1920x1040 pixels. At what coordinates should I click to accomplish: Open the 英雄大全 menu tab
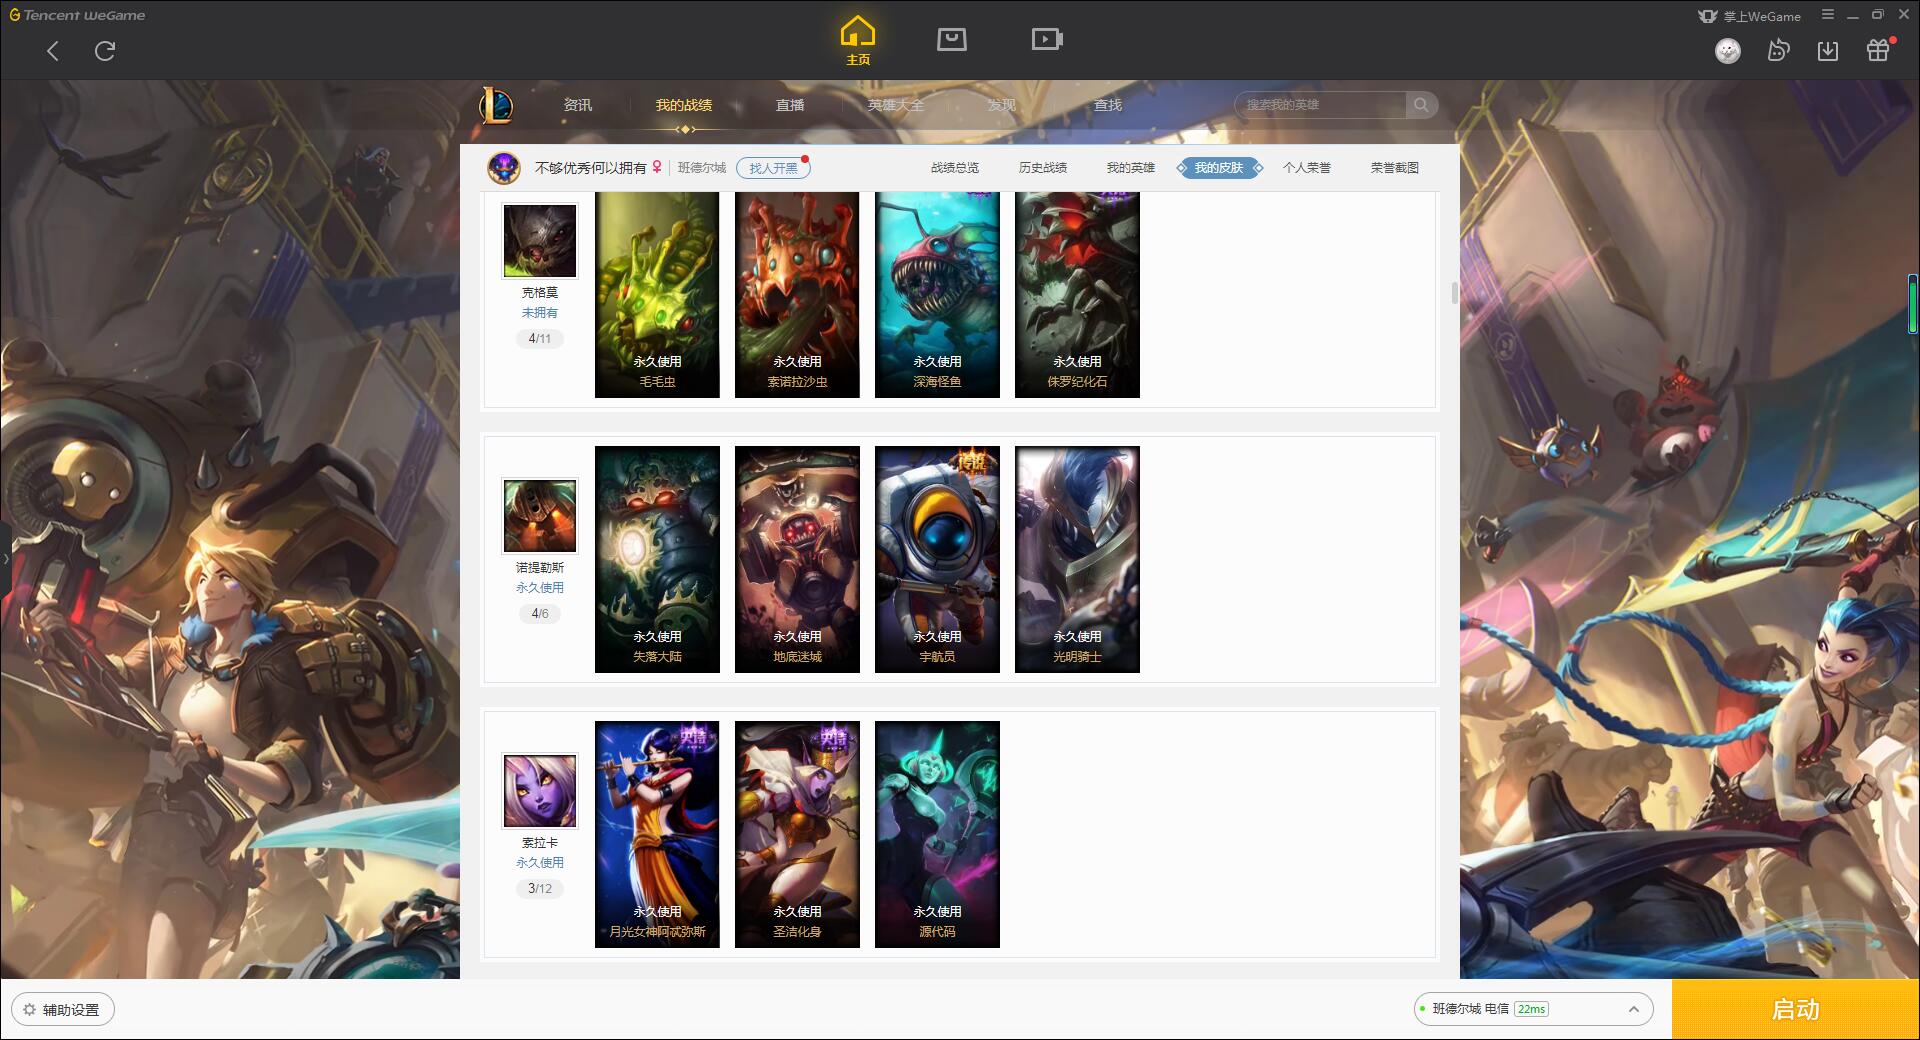896,105
